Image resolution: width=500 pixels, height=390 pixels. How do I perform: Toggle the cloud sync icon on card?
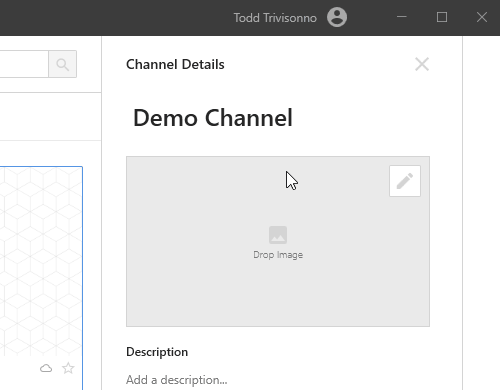(46, 368)
